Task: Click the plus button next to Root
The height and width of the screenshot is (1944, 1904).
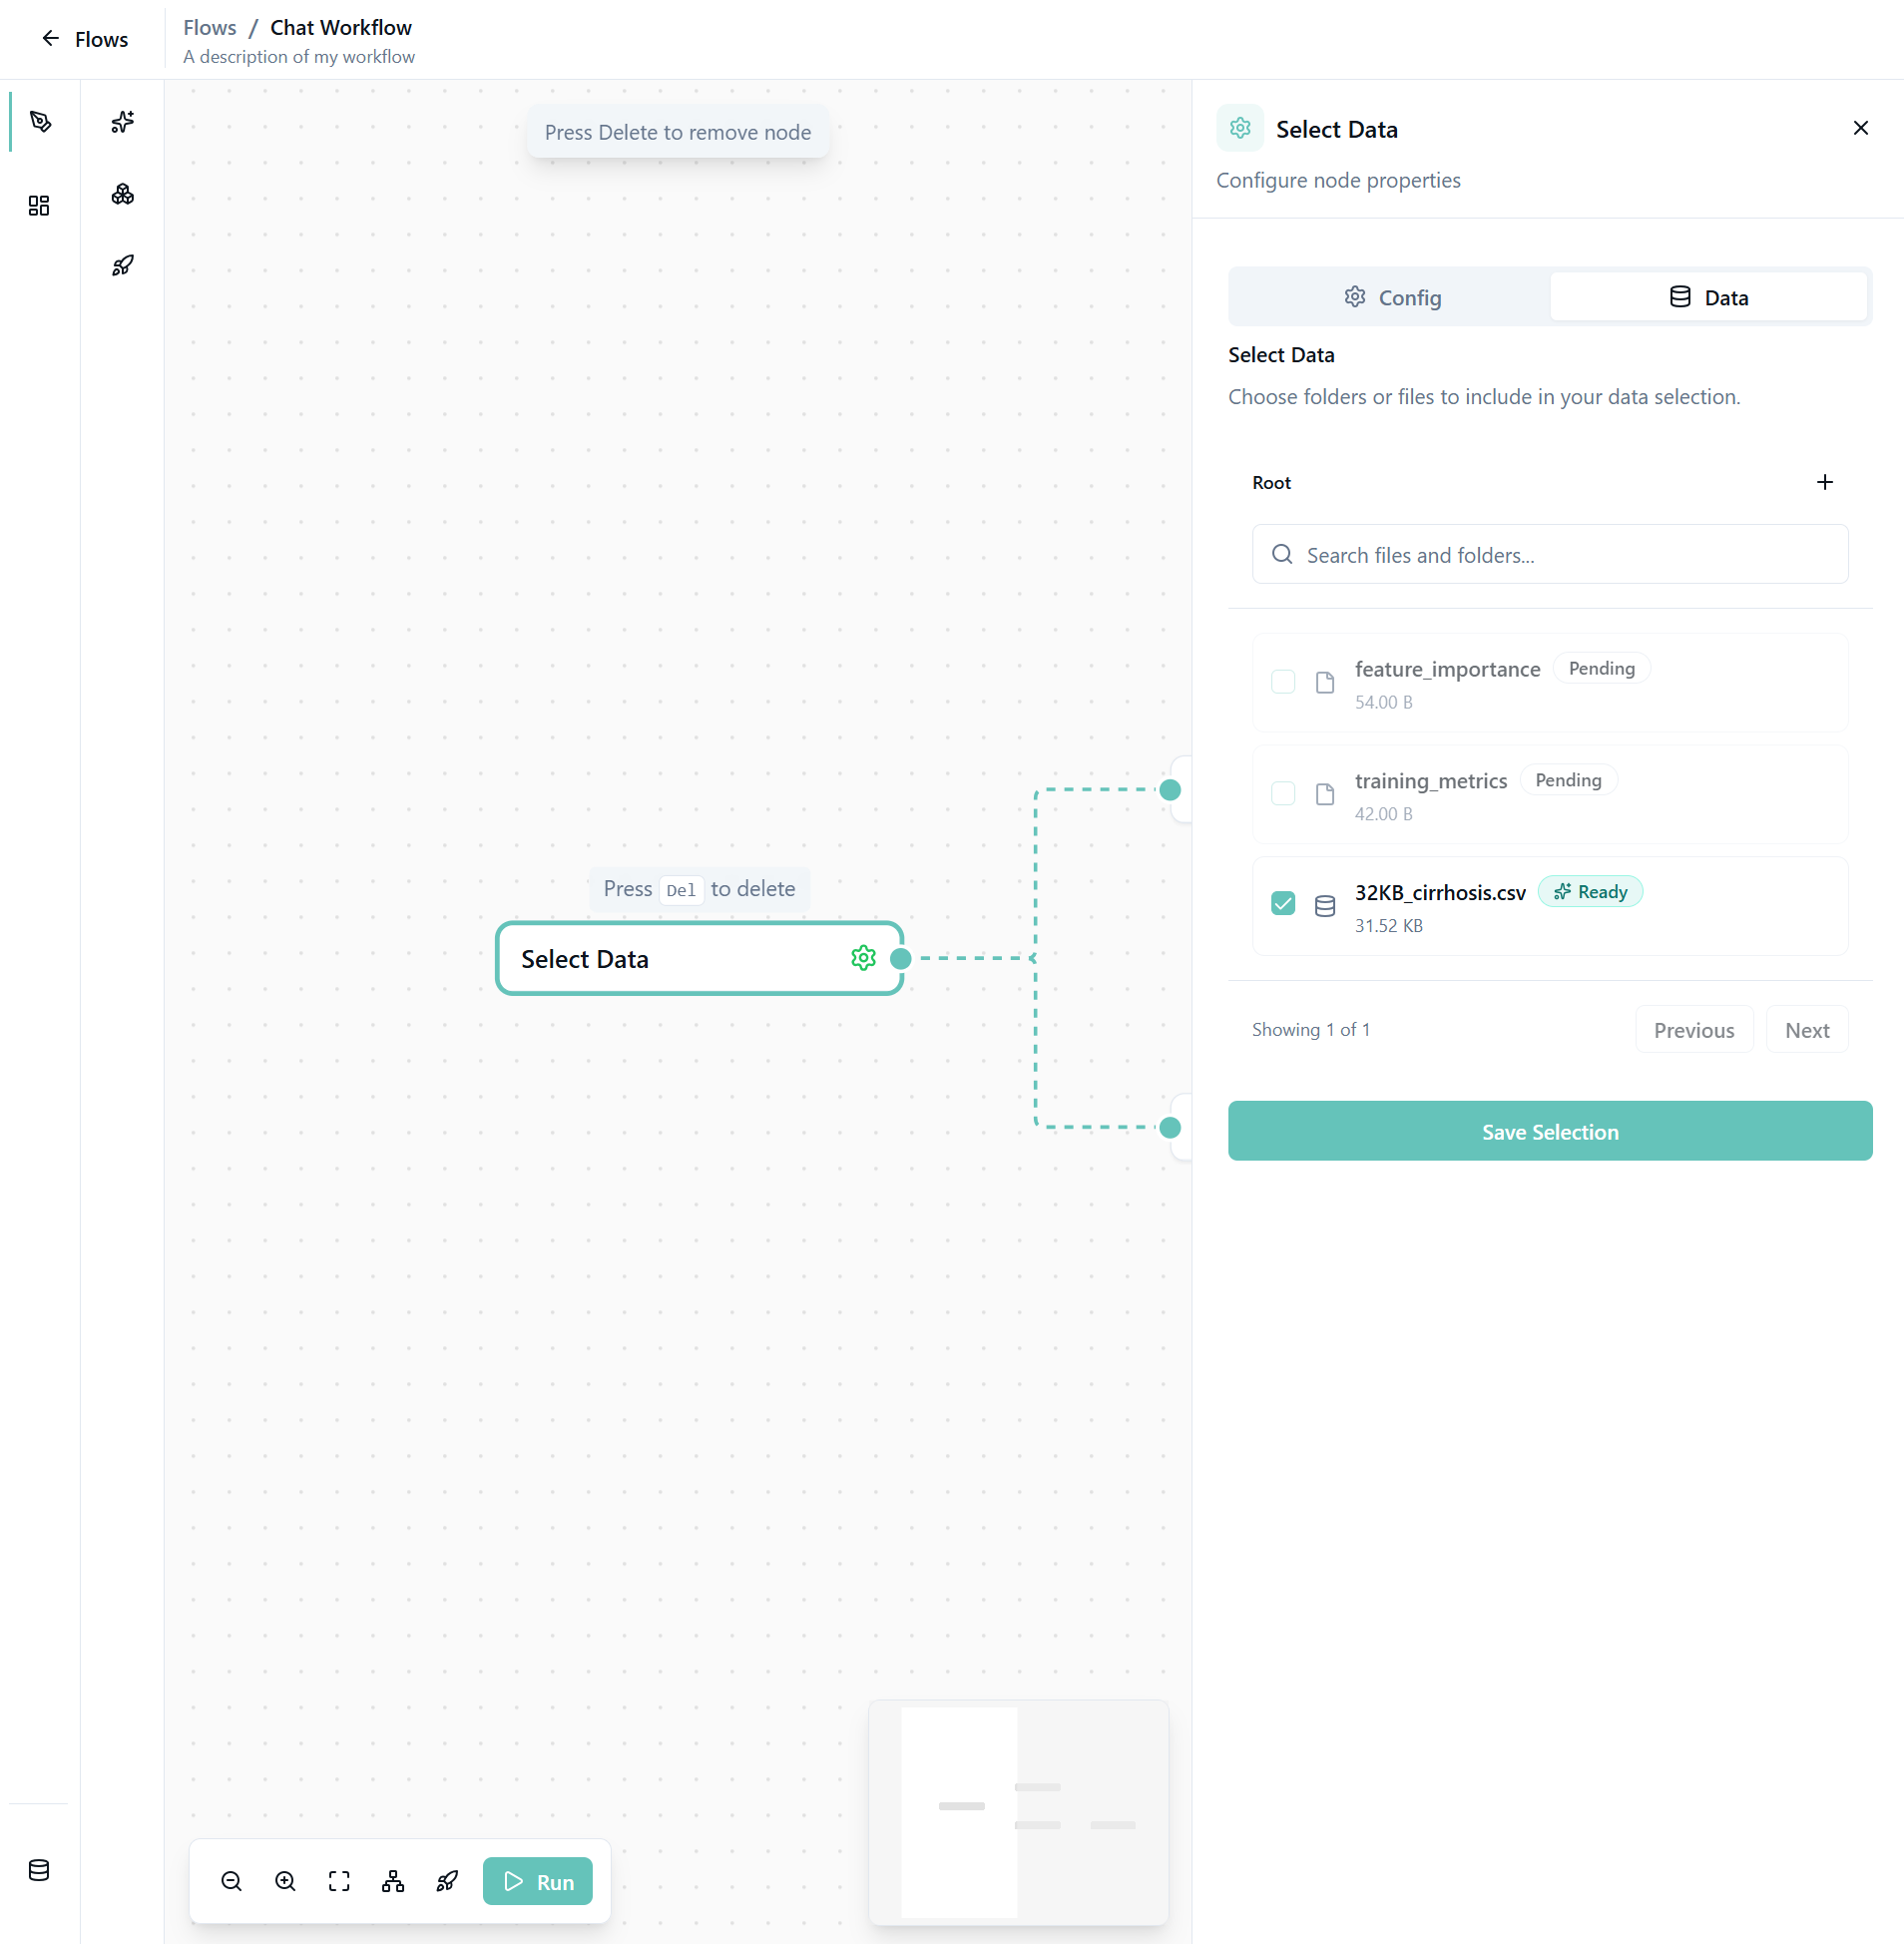Action: [x=1824, y=482]
